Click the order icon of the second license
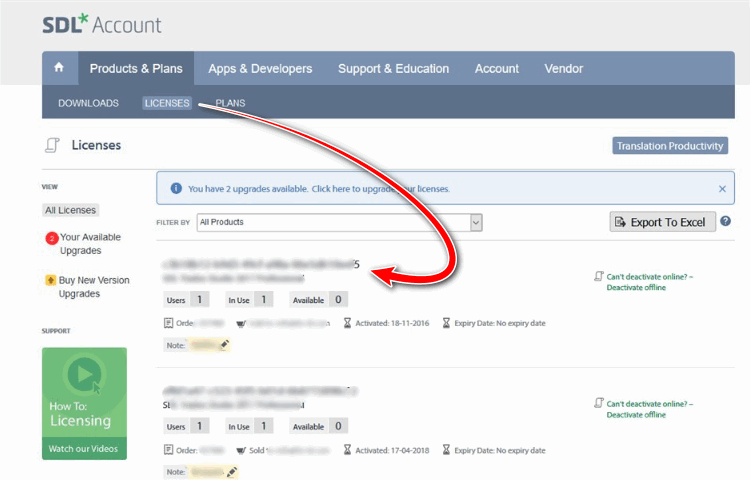This screenshot has width=750, height=480. (168, 450)
